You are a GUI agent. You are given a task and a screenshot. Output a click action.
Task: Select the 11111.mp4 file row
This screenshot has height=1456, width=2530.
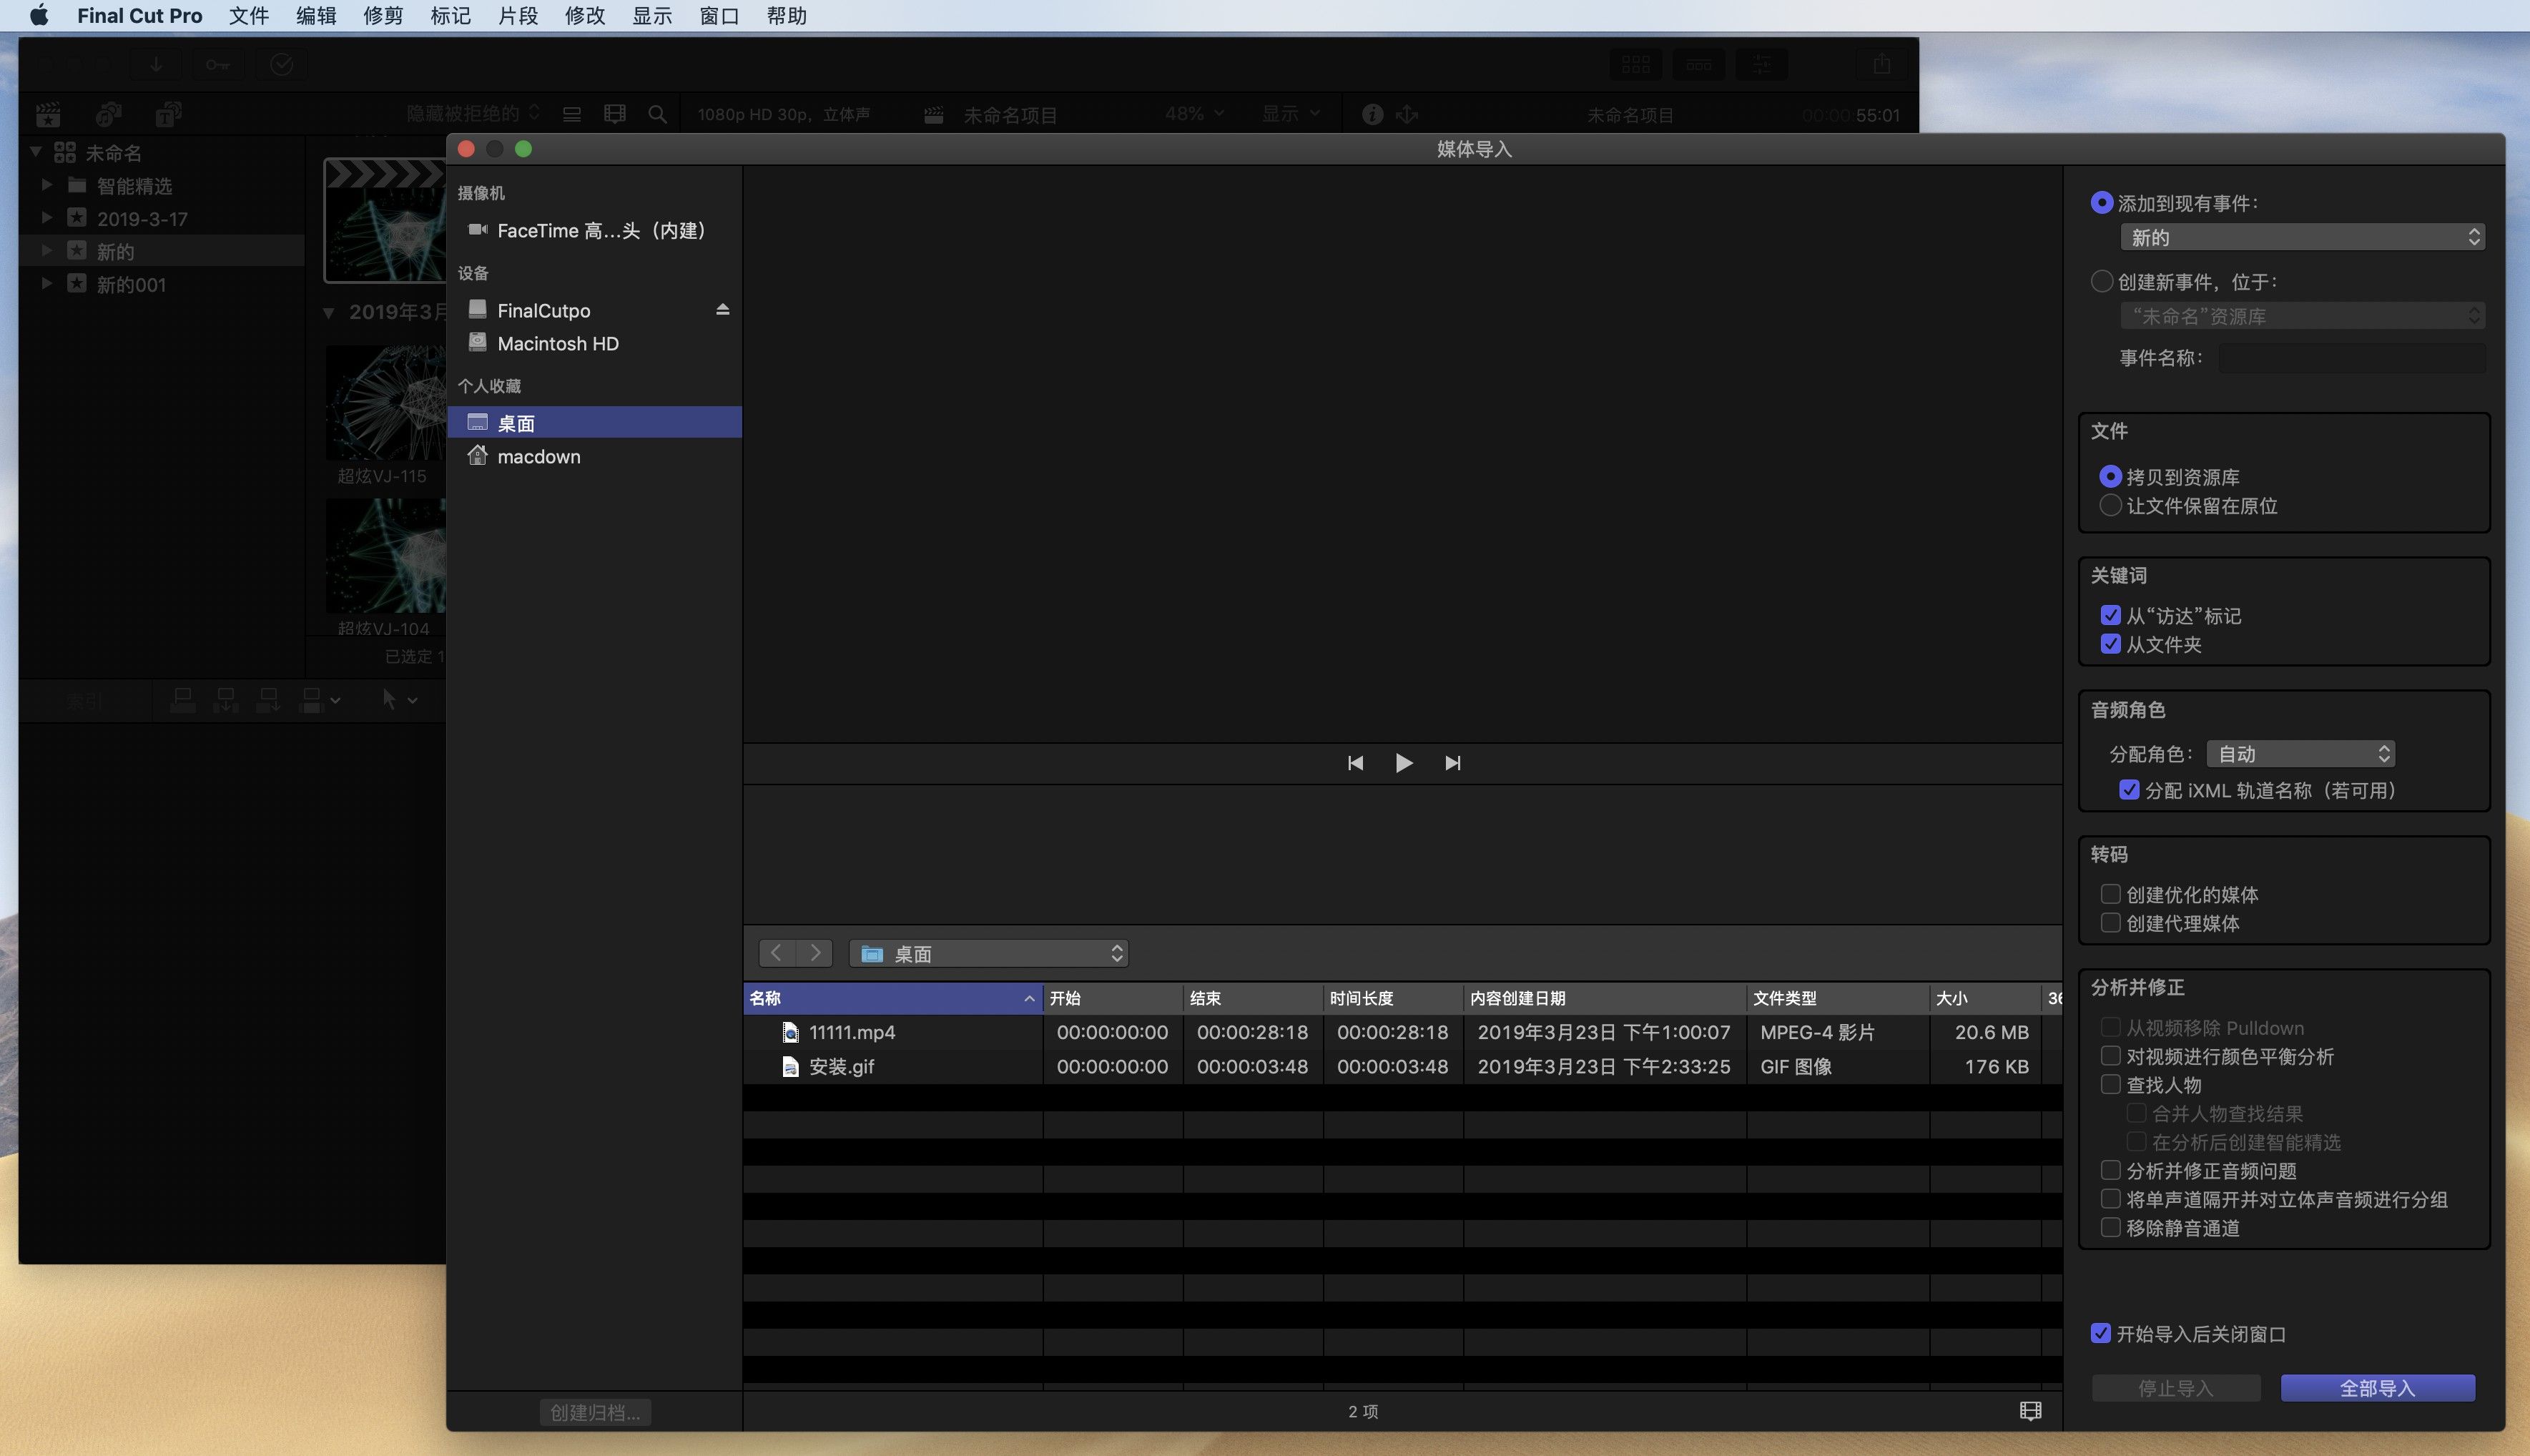[1402, 1032]
